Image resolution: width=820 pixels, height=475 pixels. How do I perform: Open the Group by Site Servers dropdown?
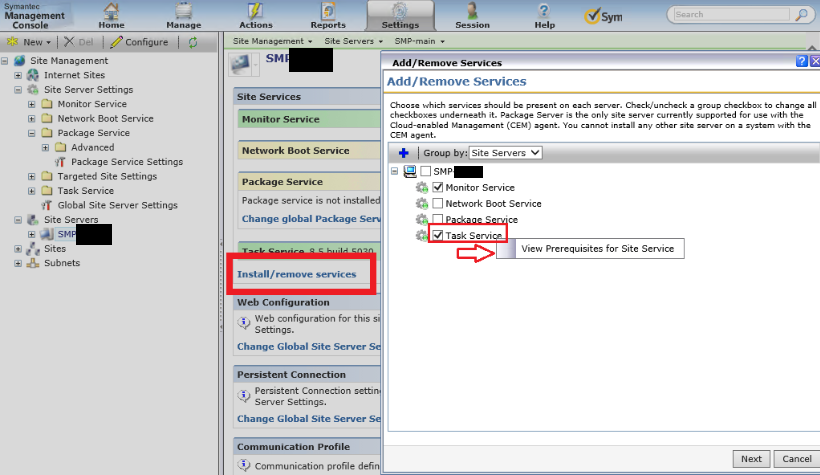[505, 153]
